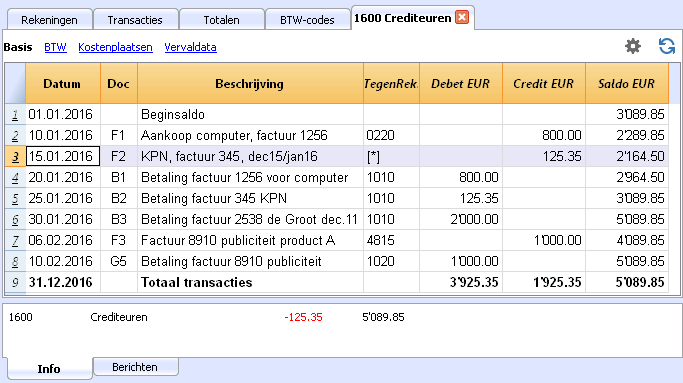This screenshot has height=383, width=683.
Task: Select the Basis view
Action: click(x=18, y=47)
